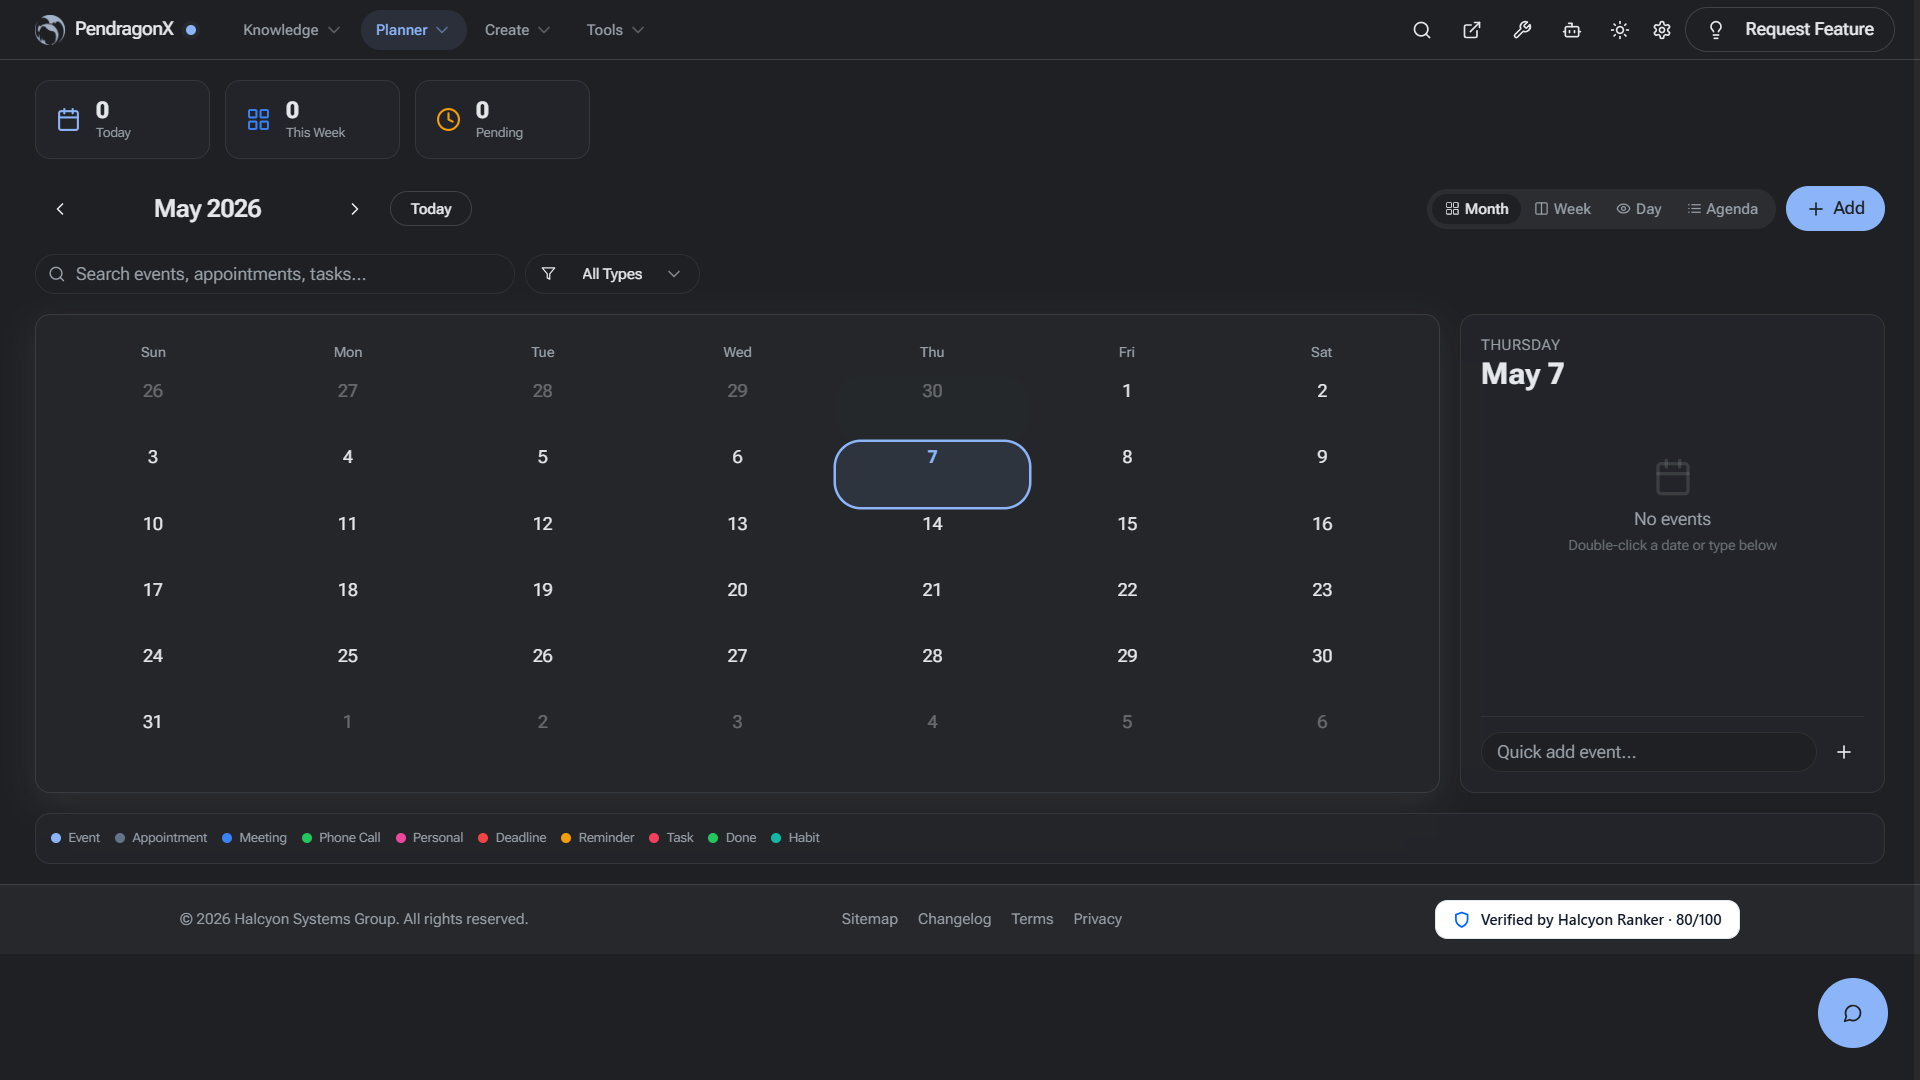This screenshot has height=1080, width=1920.
Task: Click the Phone Call legend label
Action: [349, 838]
